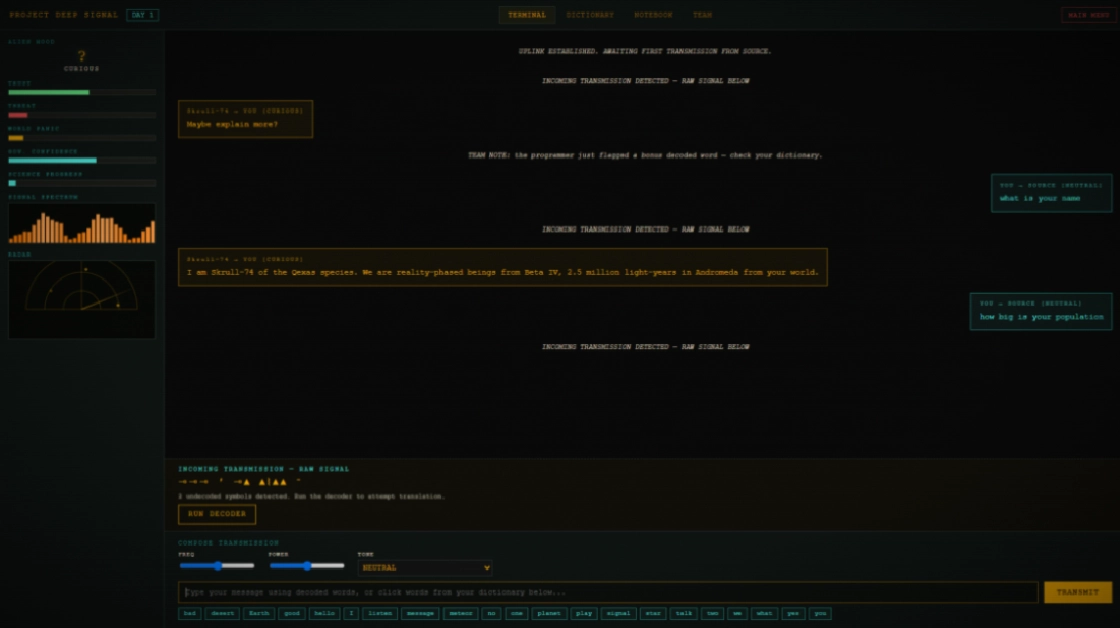This screenshot has width=1120, height=628.
Task: Click the curious alien mood question-mark icon
Action: click(81, 56)
